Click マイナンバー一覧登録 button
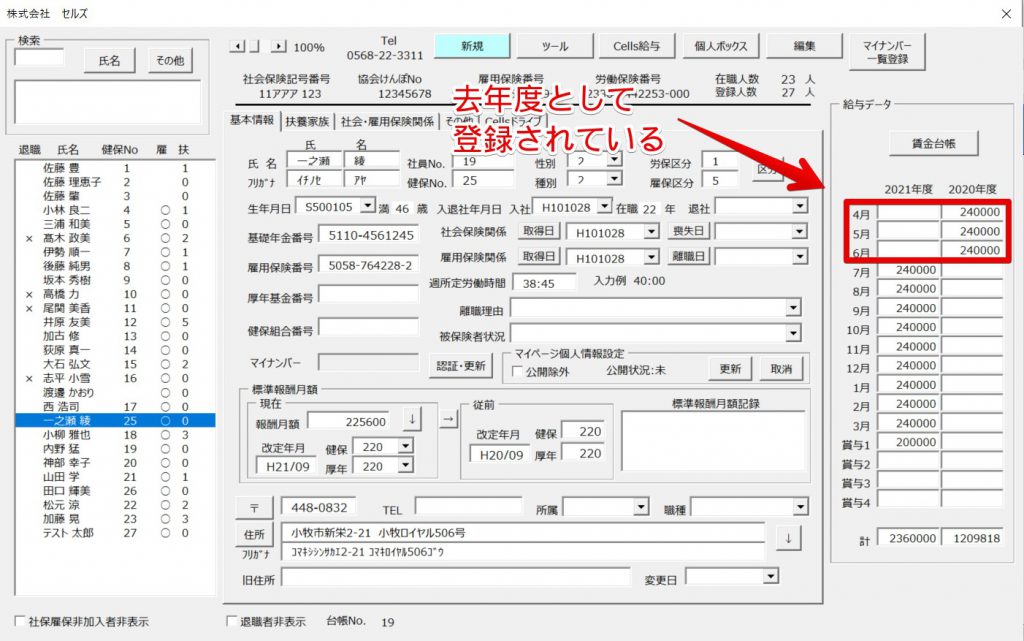This screenshot has height=641, width=1024. tap(887, 52)
